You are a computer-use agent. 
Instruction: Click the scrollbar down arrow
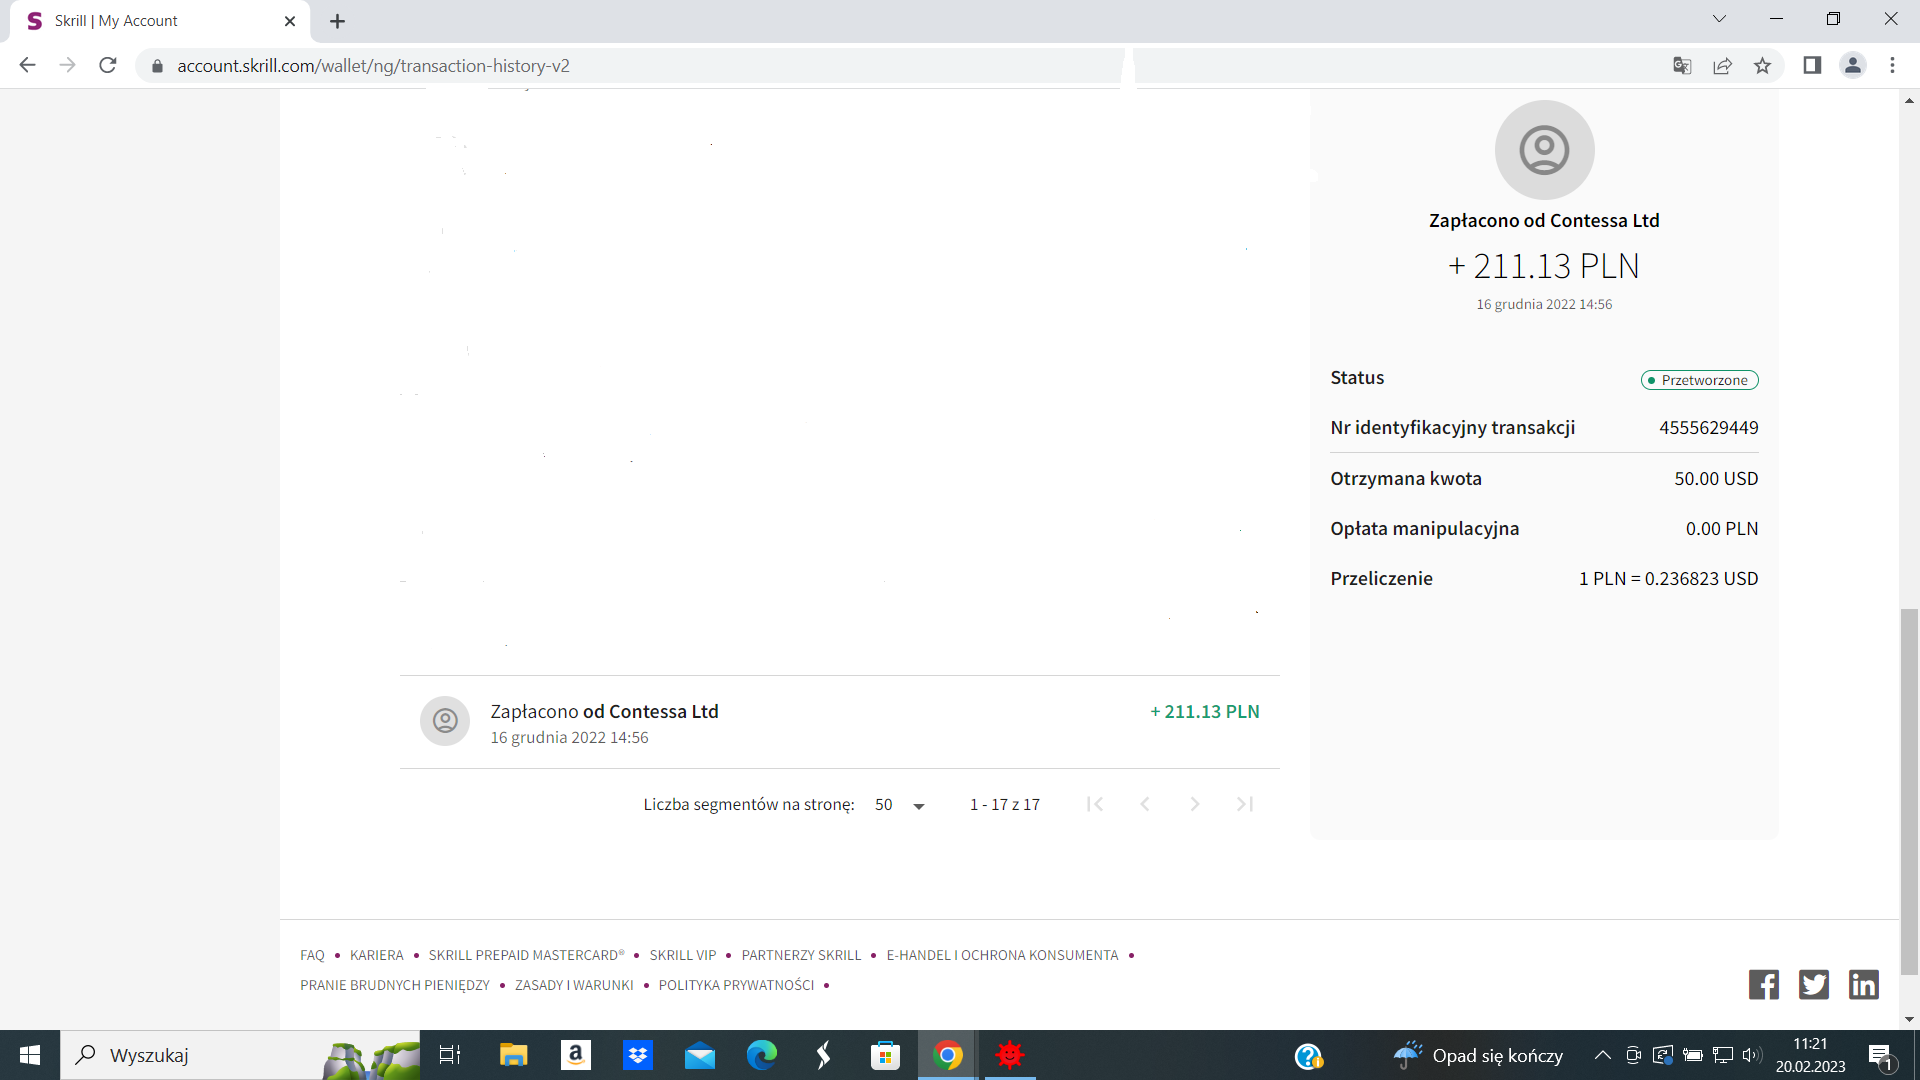point(1909,1019)
